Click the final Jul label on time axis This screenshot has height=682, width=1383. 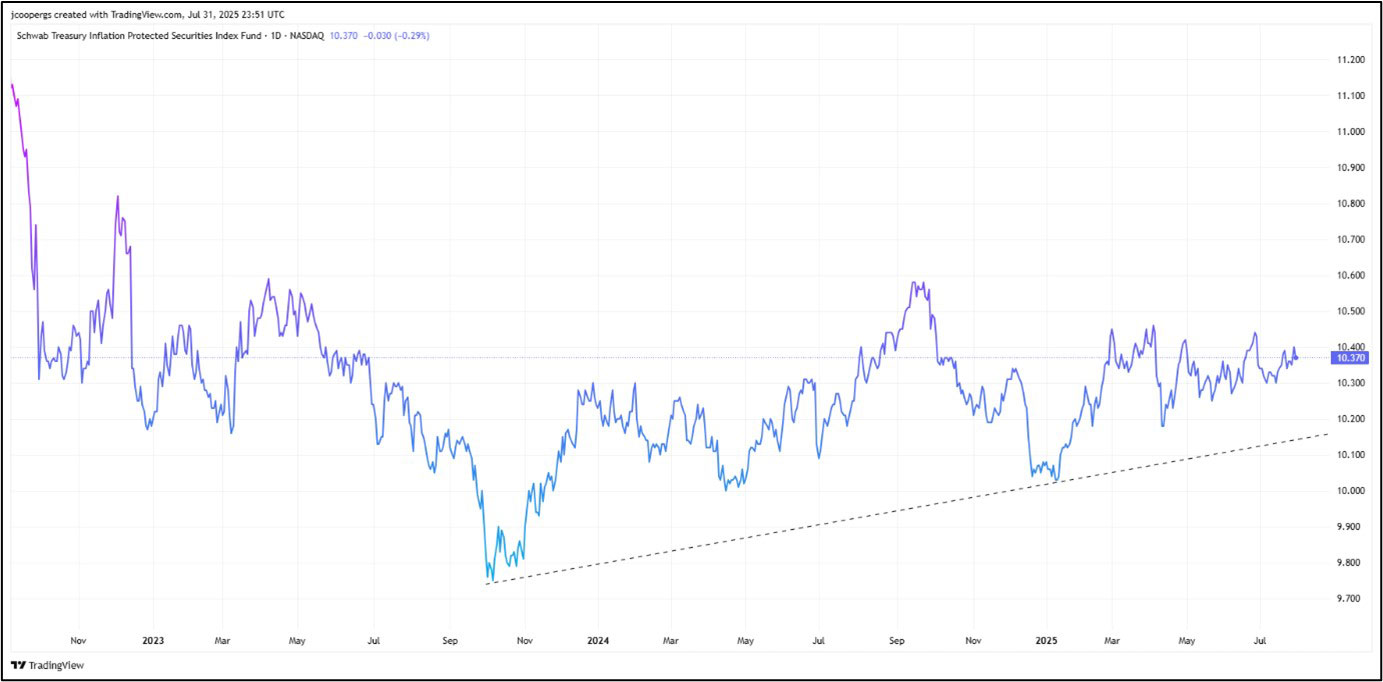(1258, 640)
